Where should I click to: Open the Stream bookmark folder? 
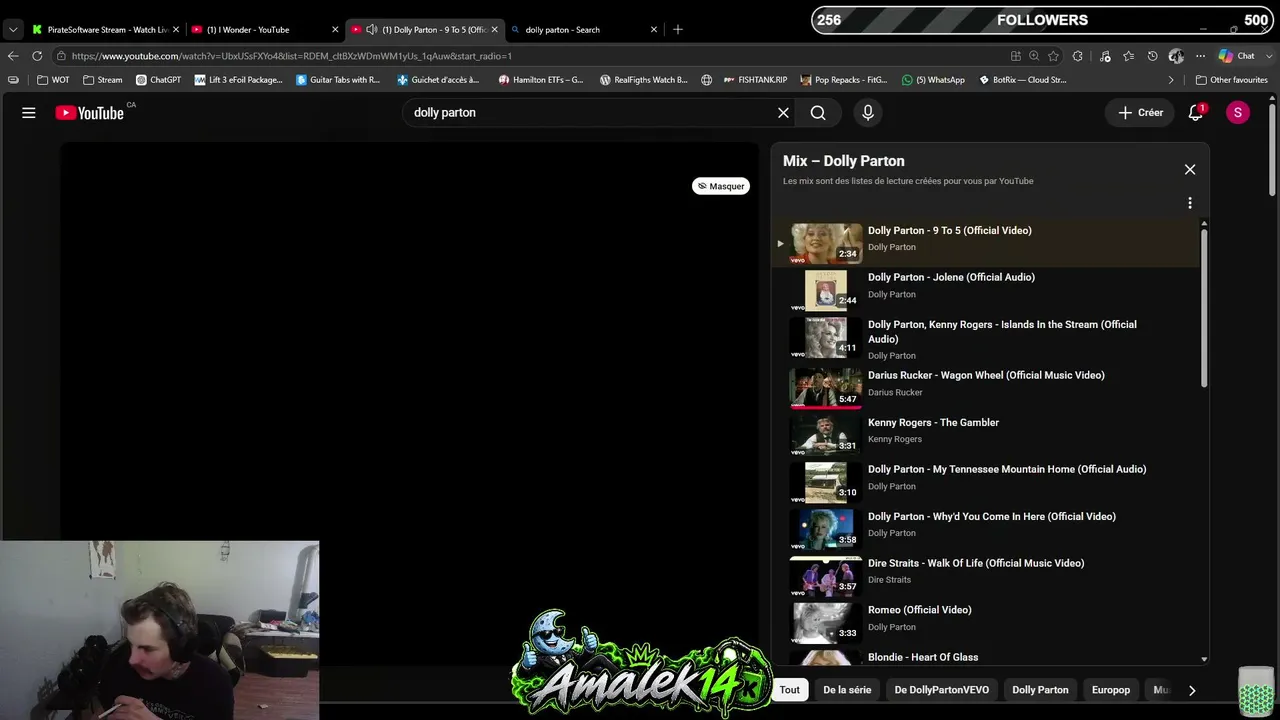(102, 80)
